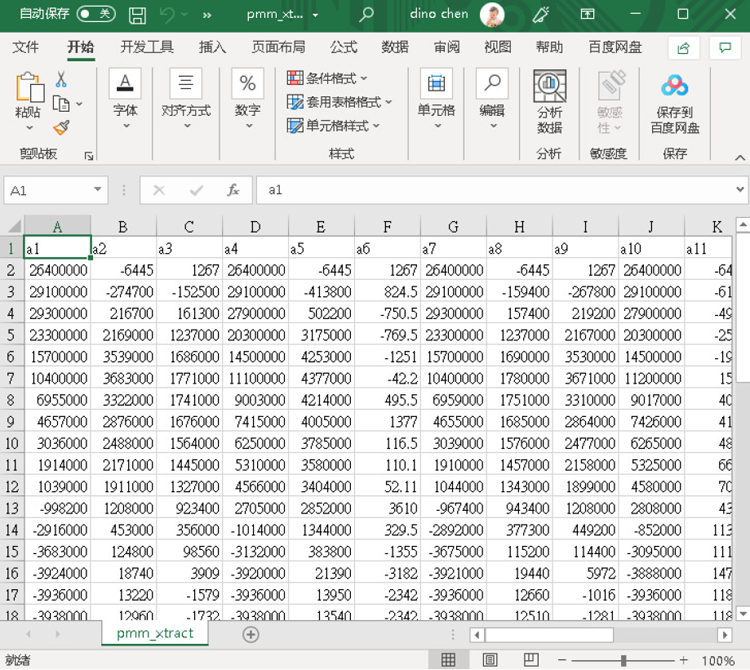Click the zoom slider handle
Screen dimensions: 750x670
click(x=623, y=660)
